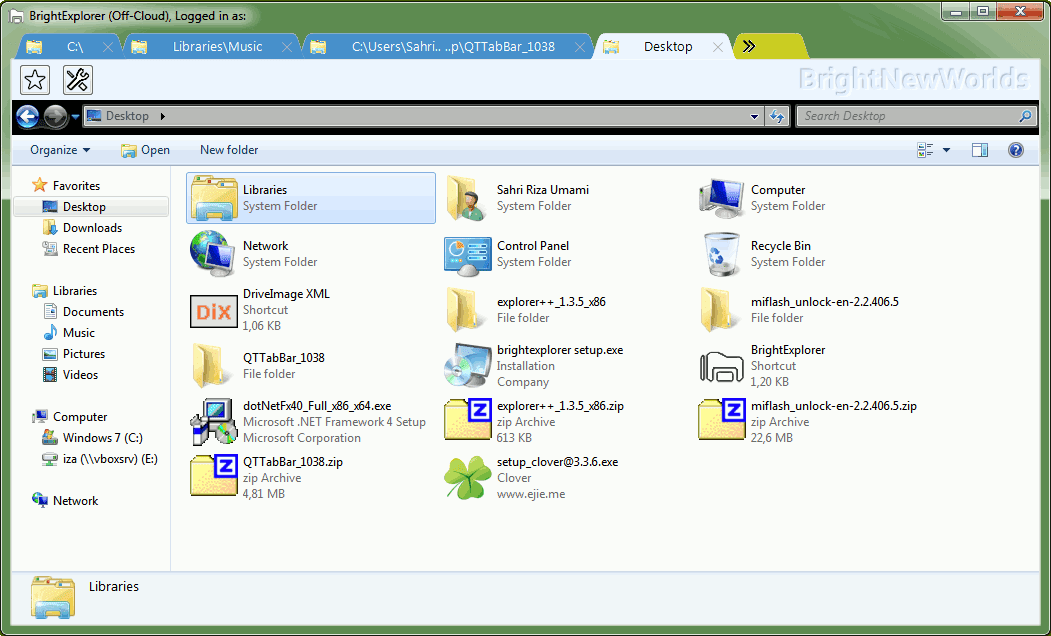The image size is (1051, 636).
Task: Switch to the Libraries\Music tab
Action: (x=213, y=46)
